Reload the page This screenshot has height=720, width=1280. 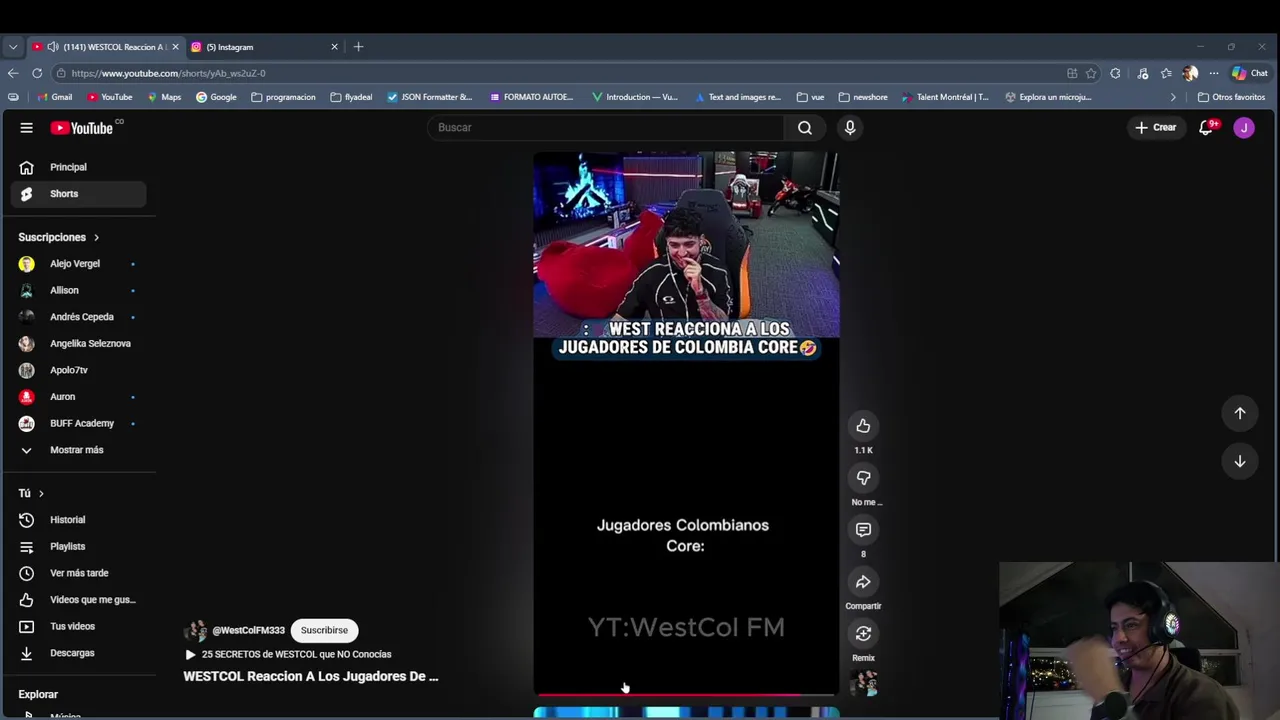[37, 73]
